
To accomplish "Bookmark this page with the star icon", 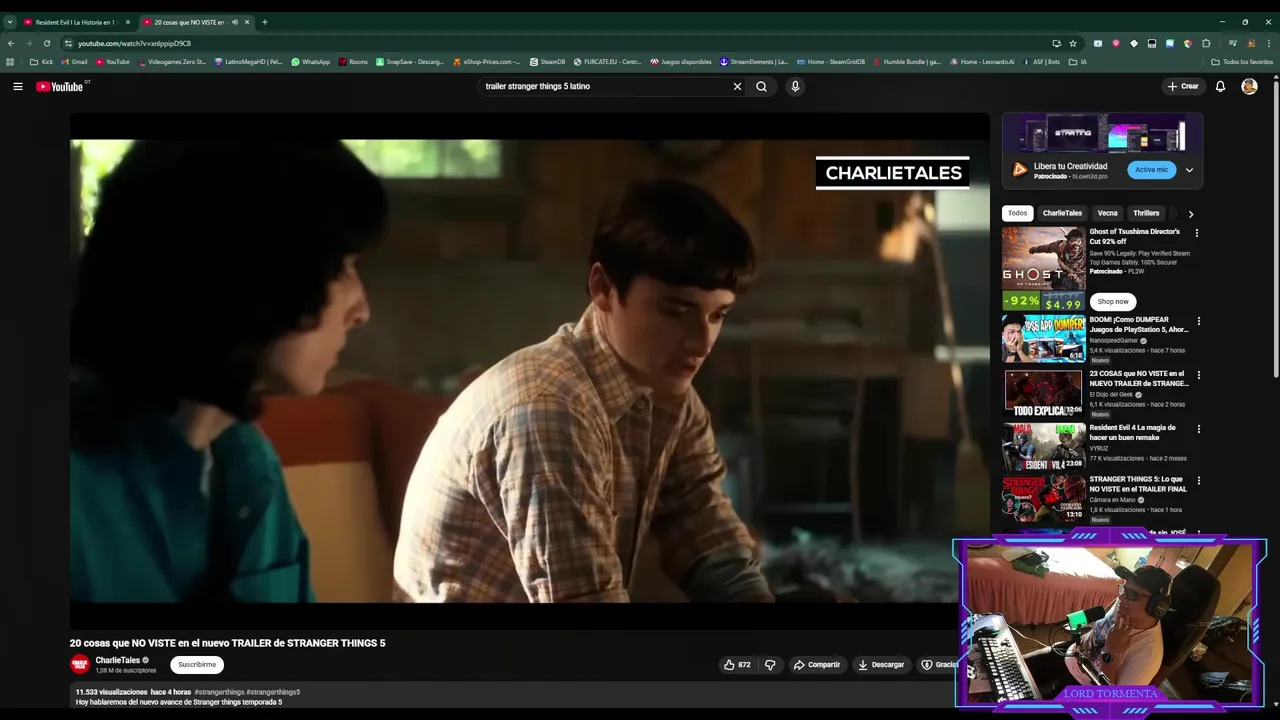I will 1073,43.
